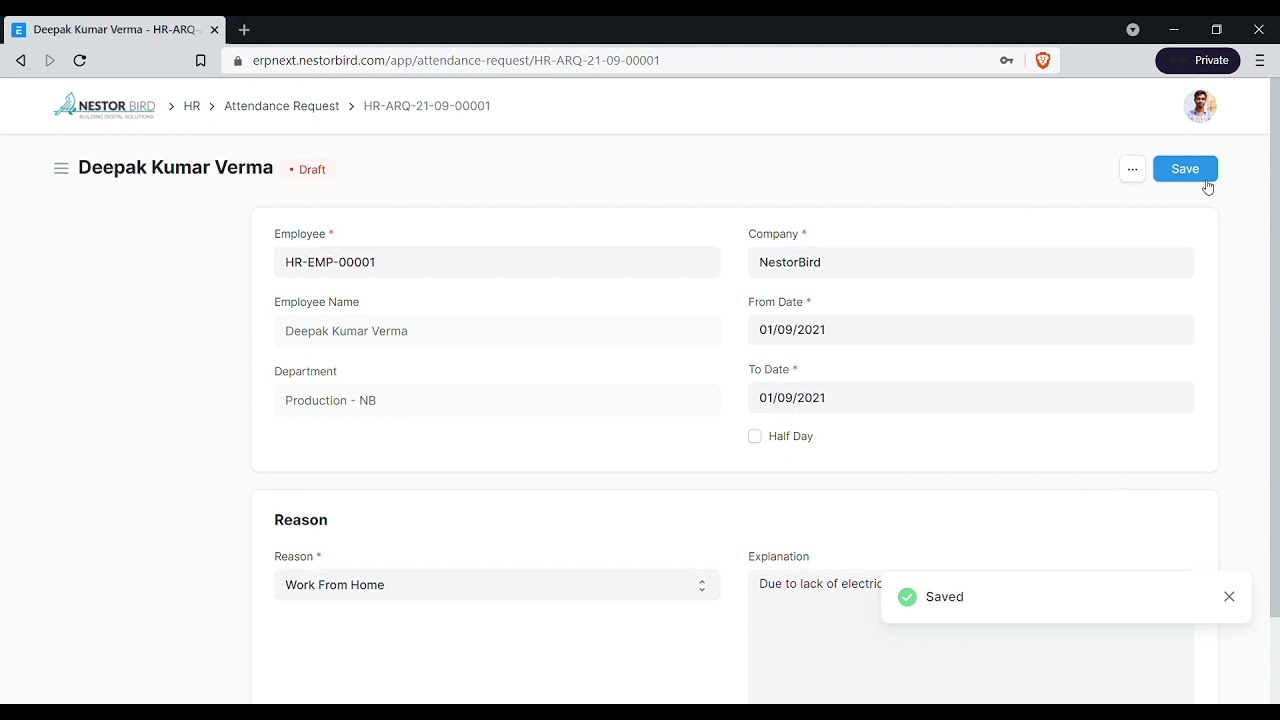Open the Reason dropdown Work From Home
The width and height of the screenshot is (1280, 720).
click(497, 585)
